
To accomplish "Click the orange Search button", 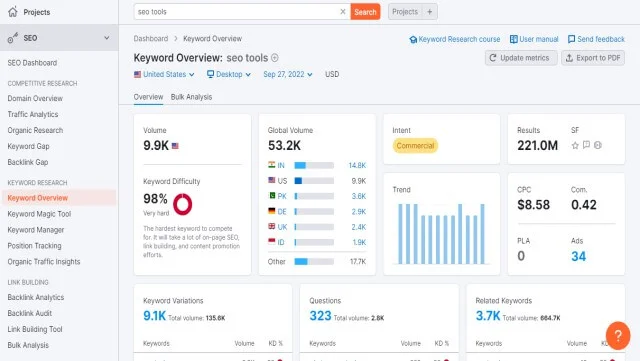I will coord(365,12).
